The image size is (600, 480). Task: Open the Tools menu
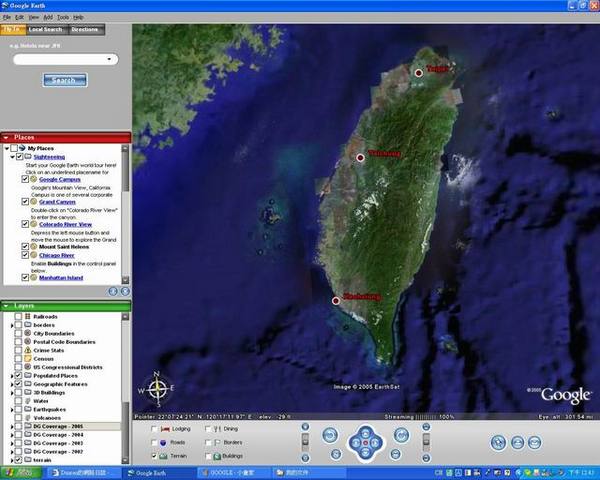(x=63, y=17)
